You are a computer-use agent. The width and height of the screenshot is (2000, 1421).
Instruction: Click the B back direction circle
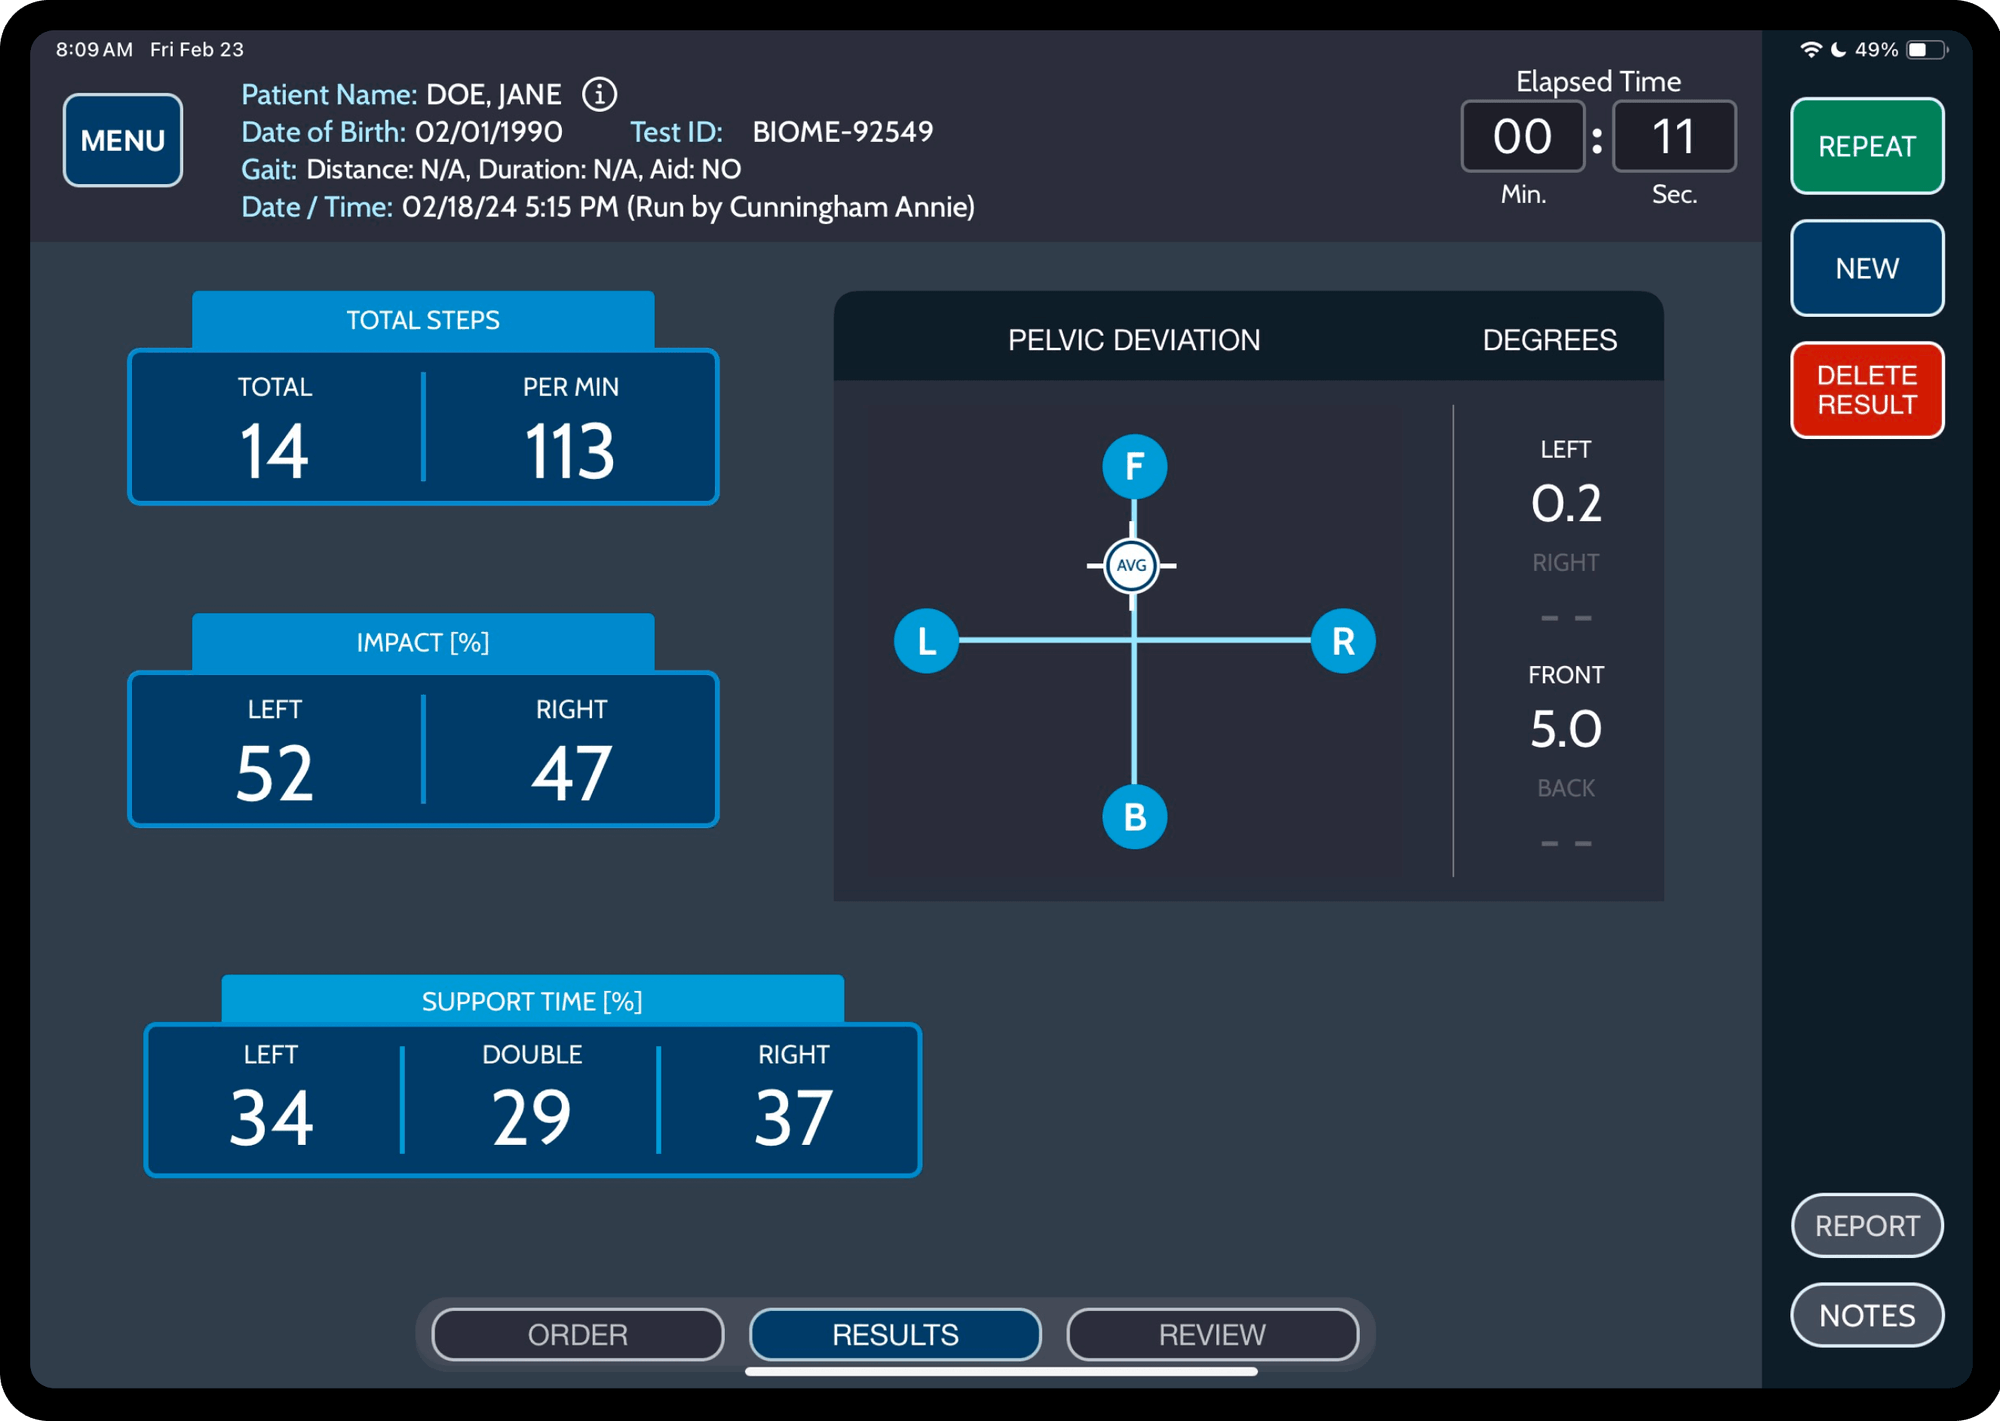1134,817
